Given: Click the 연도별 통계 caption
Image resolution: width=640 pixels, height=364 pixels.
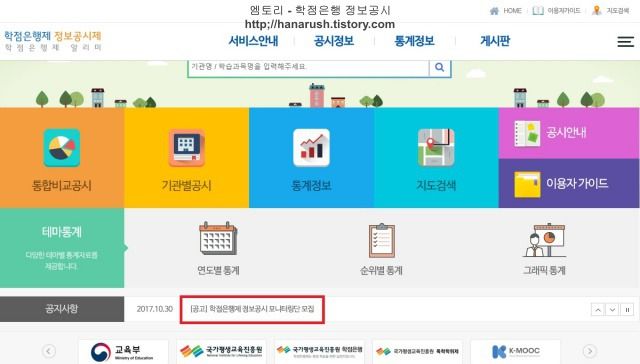Looking at the screenshot, I should tap(218, 271).
